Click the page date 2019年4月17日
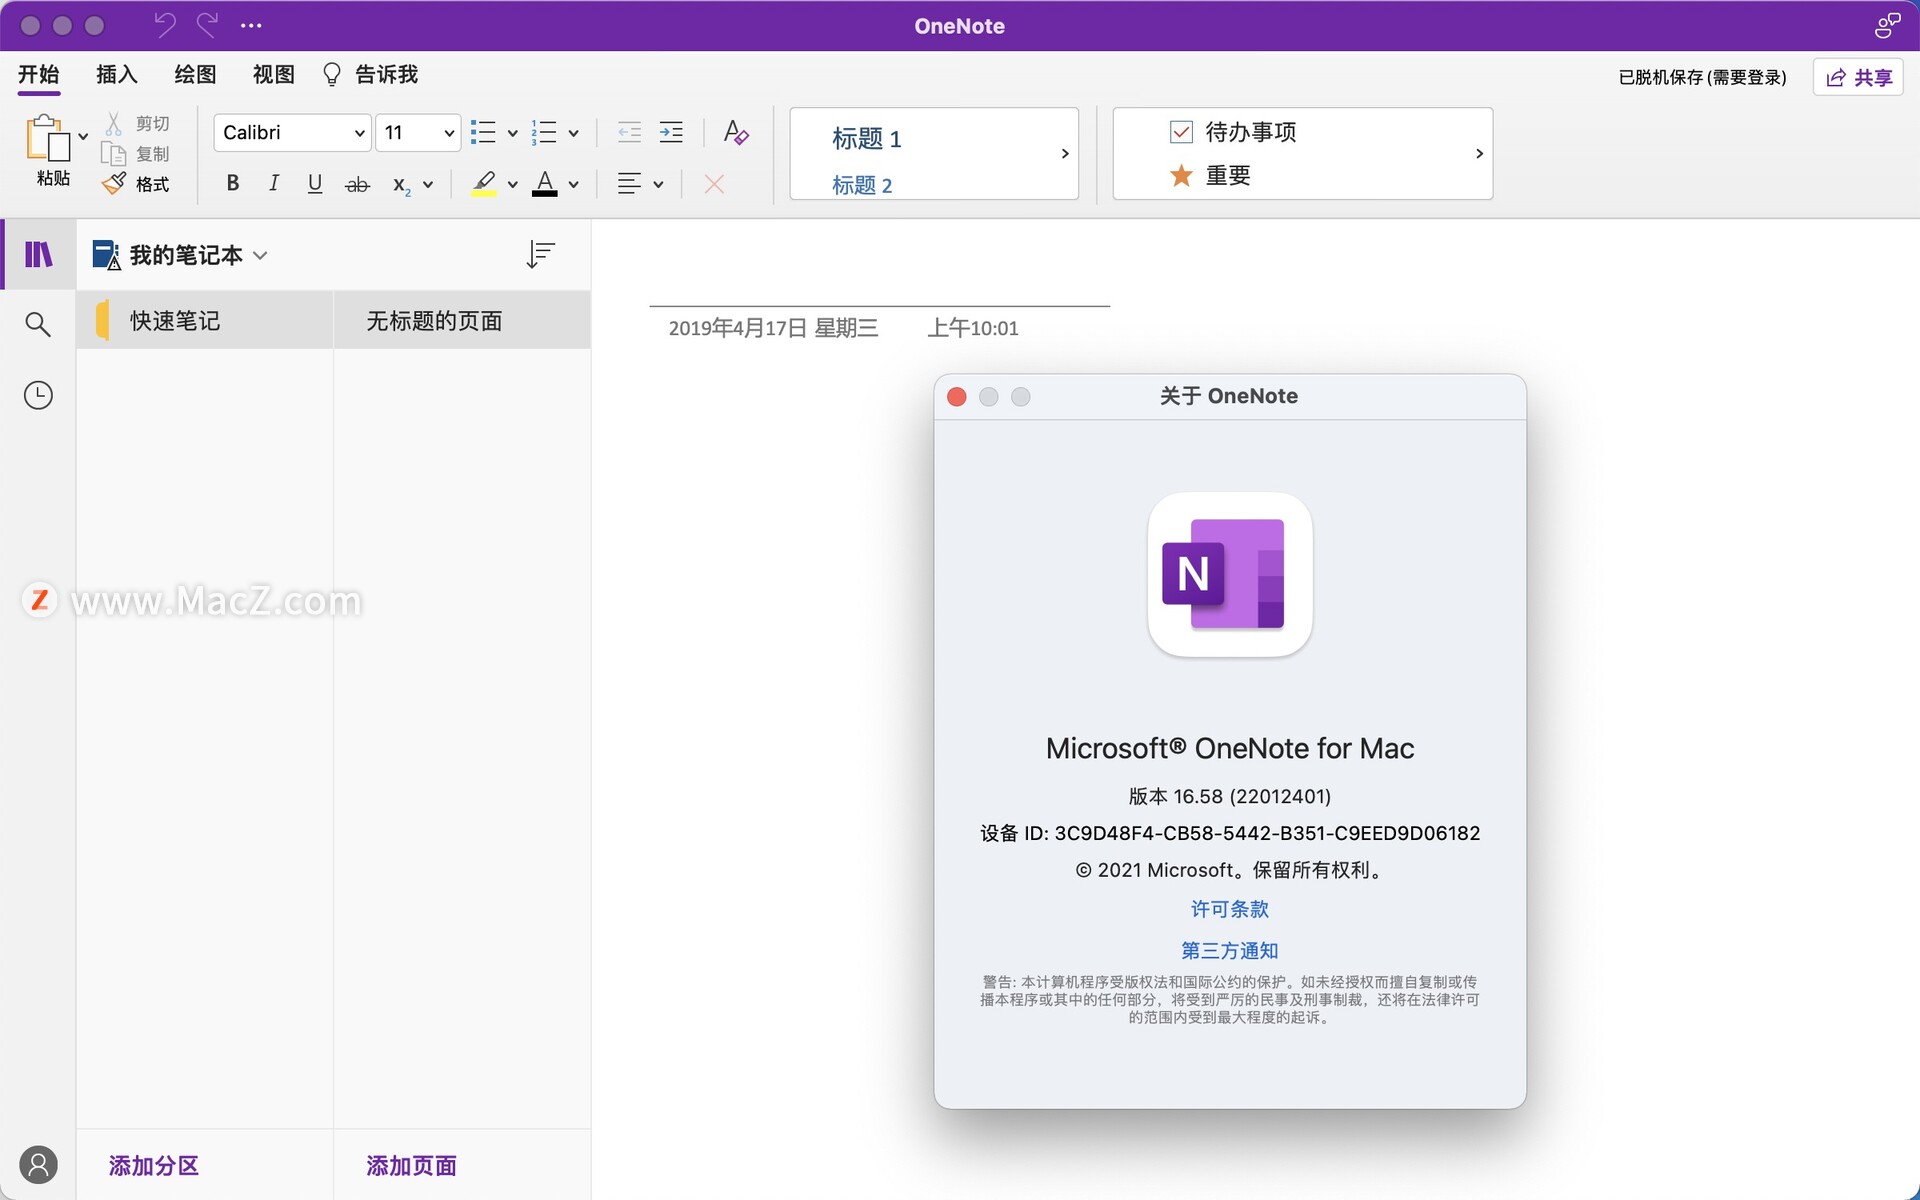The image size is (1920, 1200). 773,328
